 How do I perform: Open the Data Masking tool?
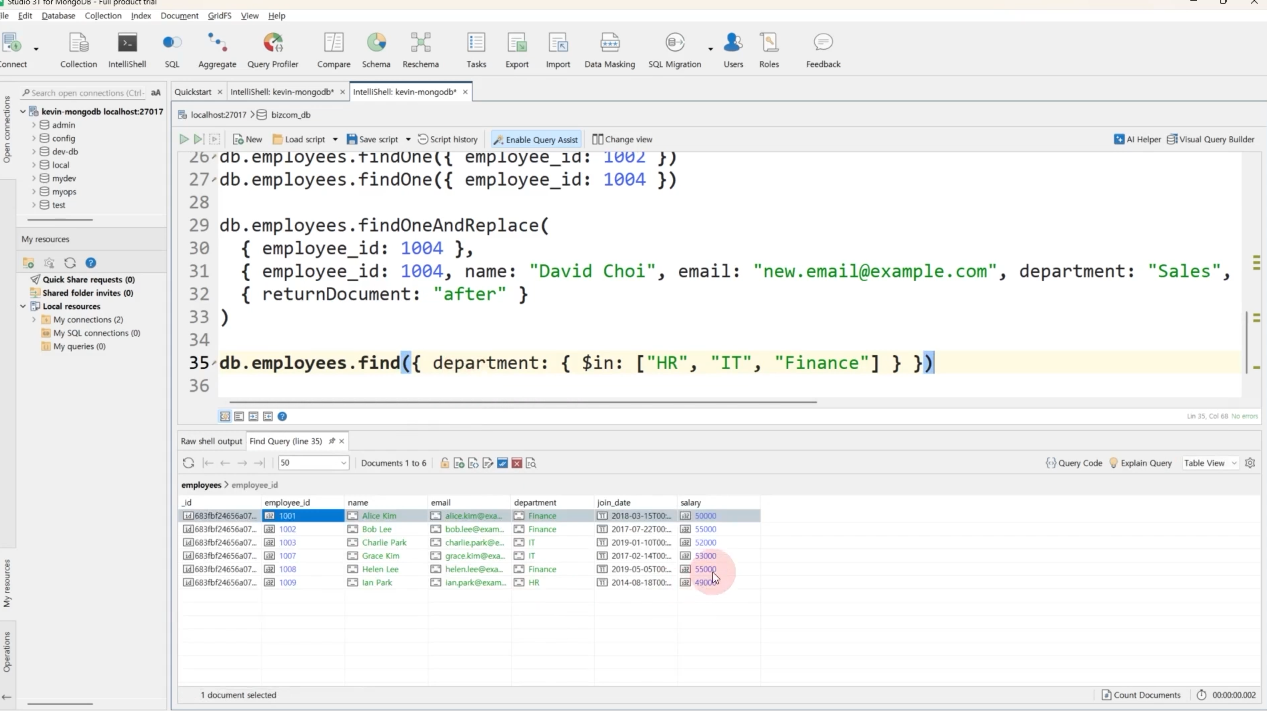[610, 50]
